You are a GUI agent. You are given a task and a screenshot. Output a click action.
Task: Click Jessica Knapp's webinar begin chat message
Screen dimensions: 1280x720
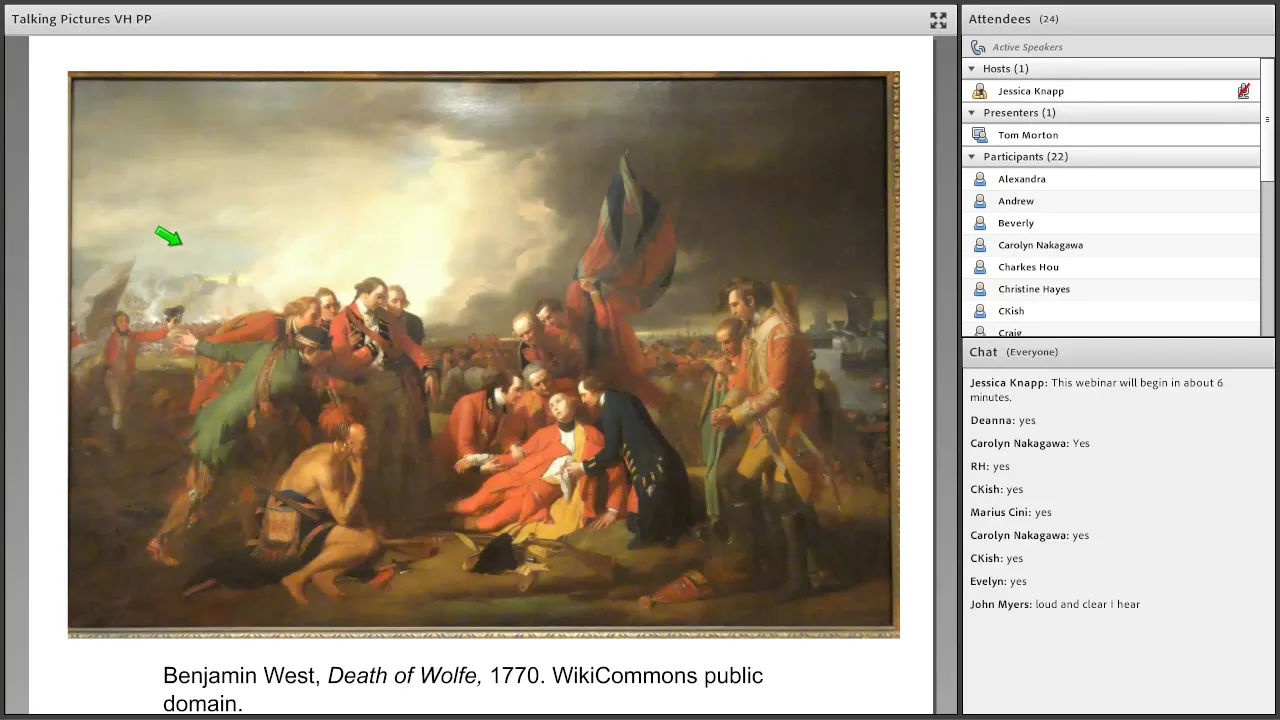click(x=1096, y=390)
